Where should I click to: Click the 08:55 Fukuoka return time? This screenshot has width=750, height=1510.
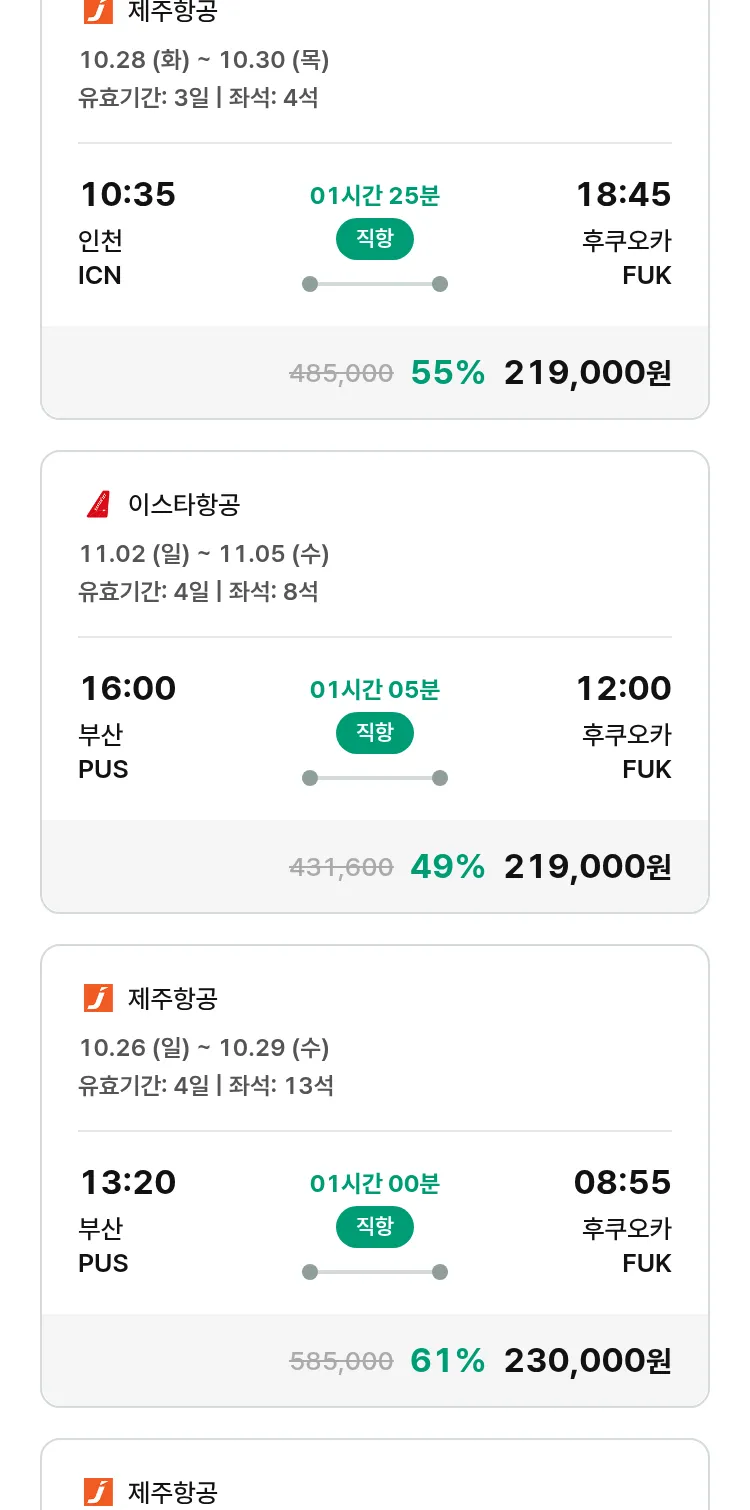[x=622, y=1183]
